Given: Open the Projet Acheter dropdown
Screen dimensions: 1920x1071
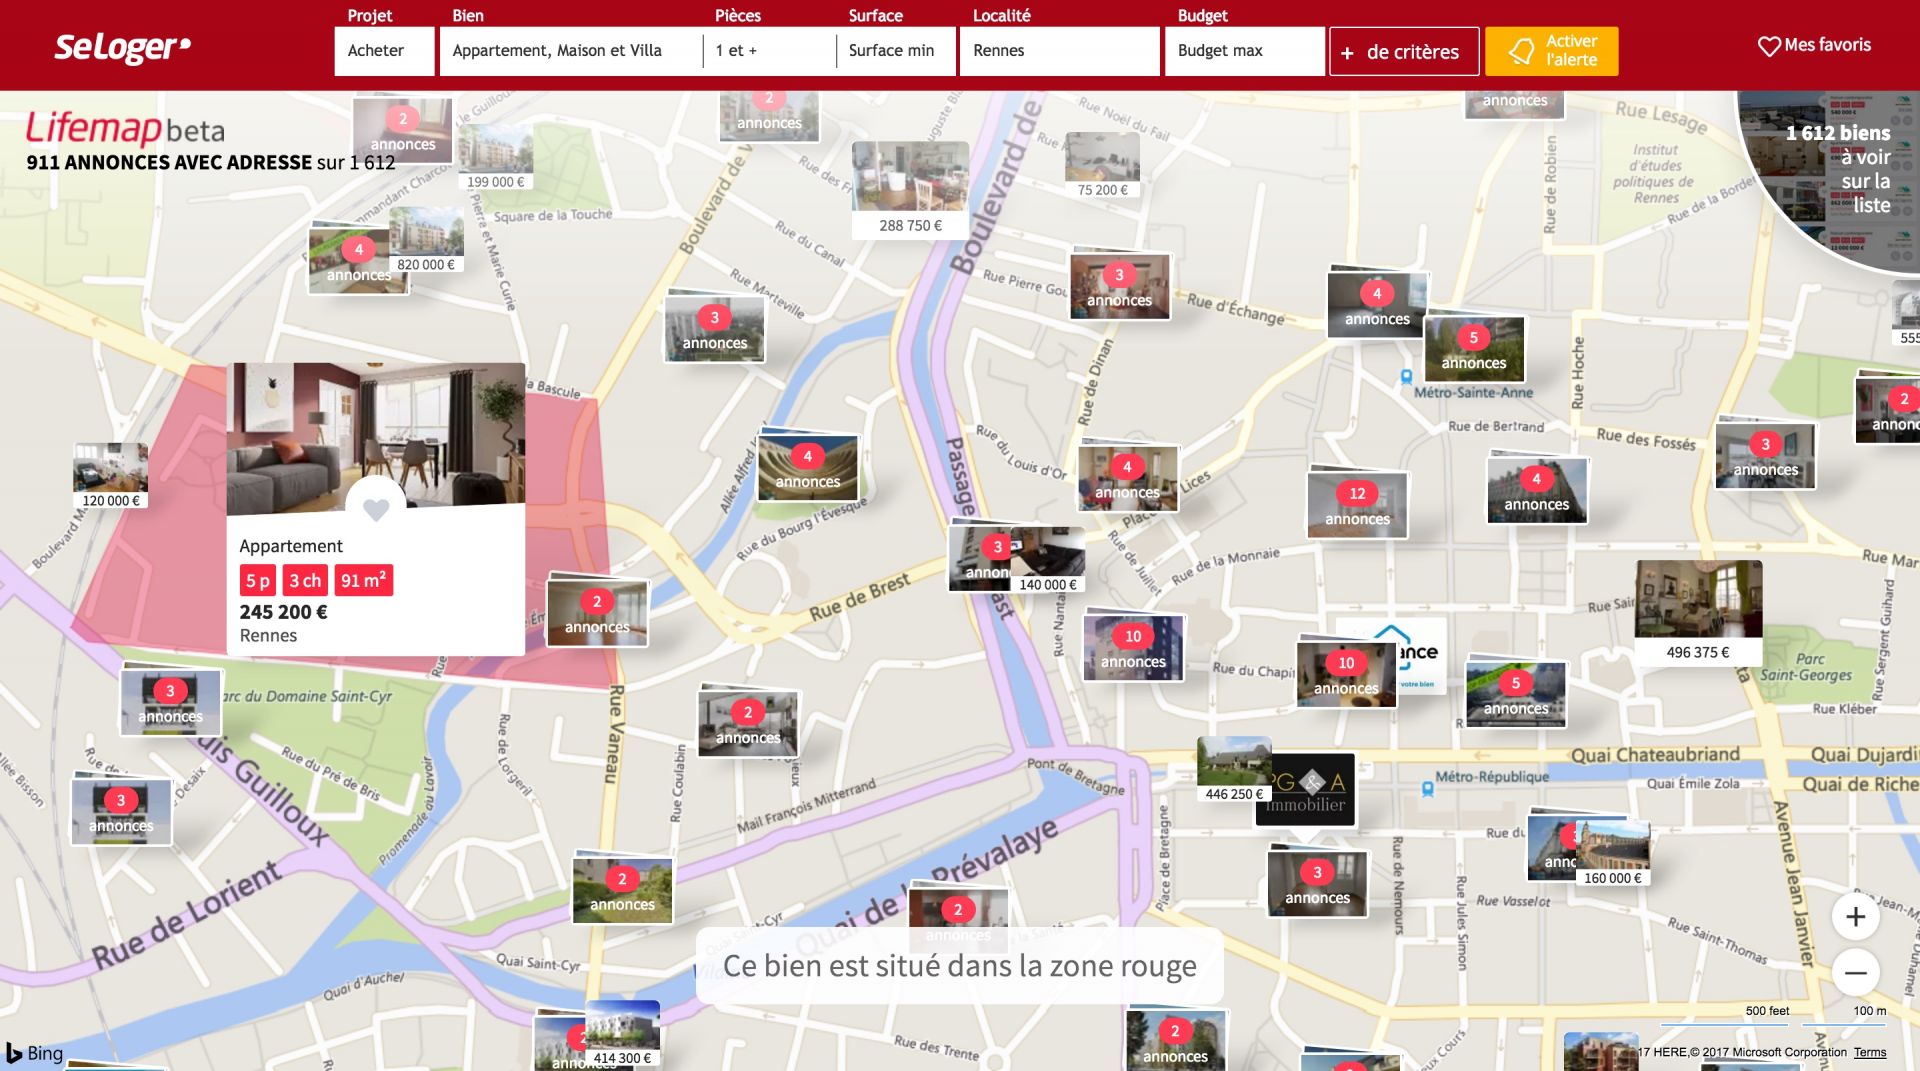Looking at the screenshot, I should click(384, 51).
